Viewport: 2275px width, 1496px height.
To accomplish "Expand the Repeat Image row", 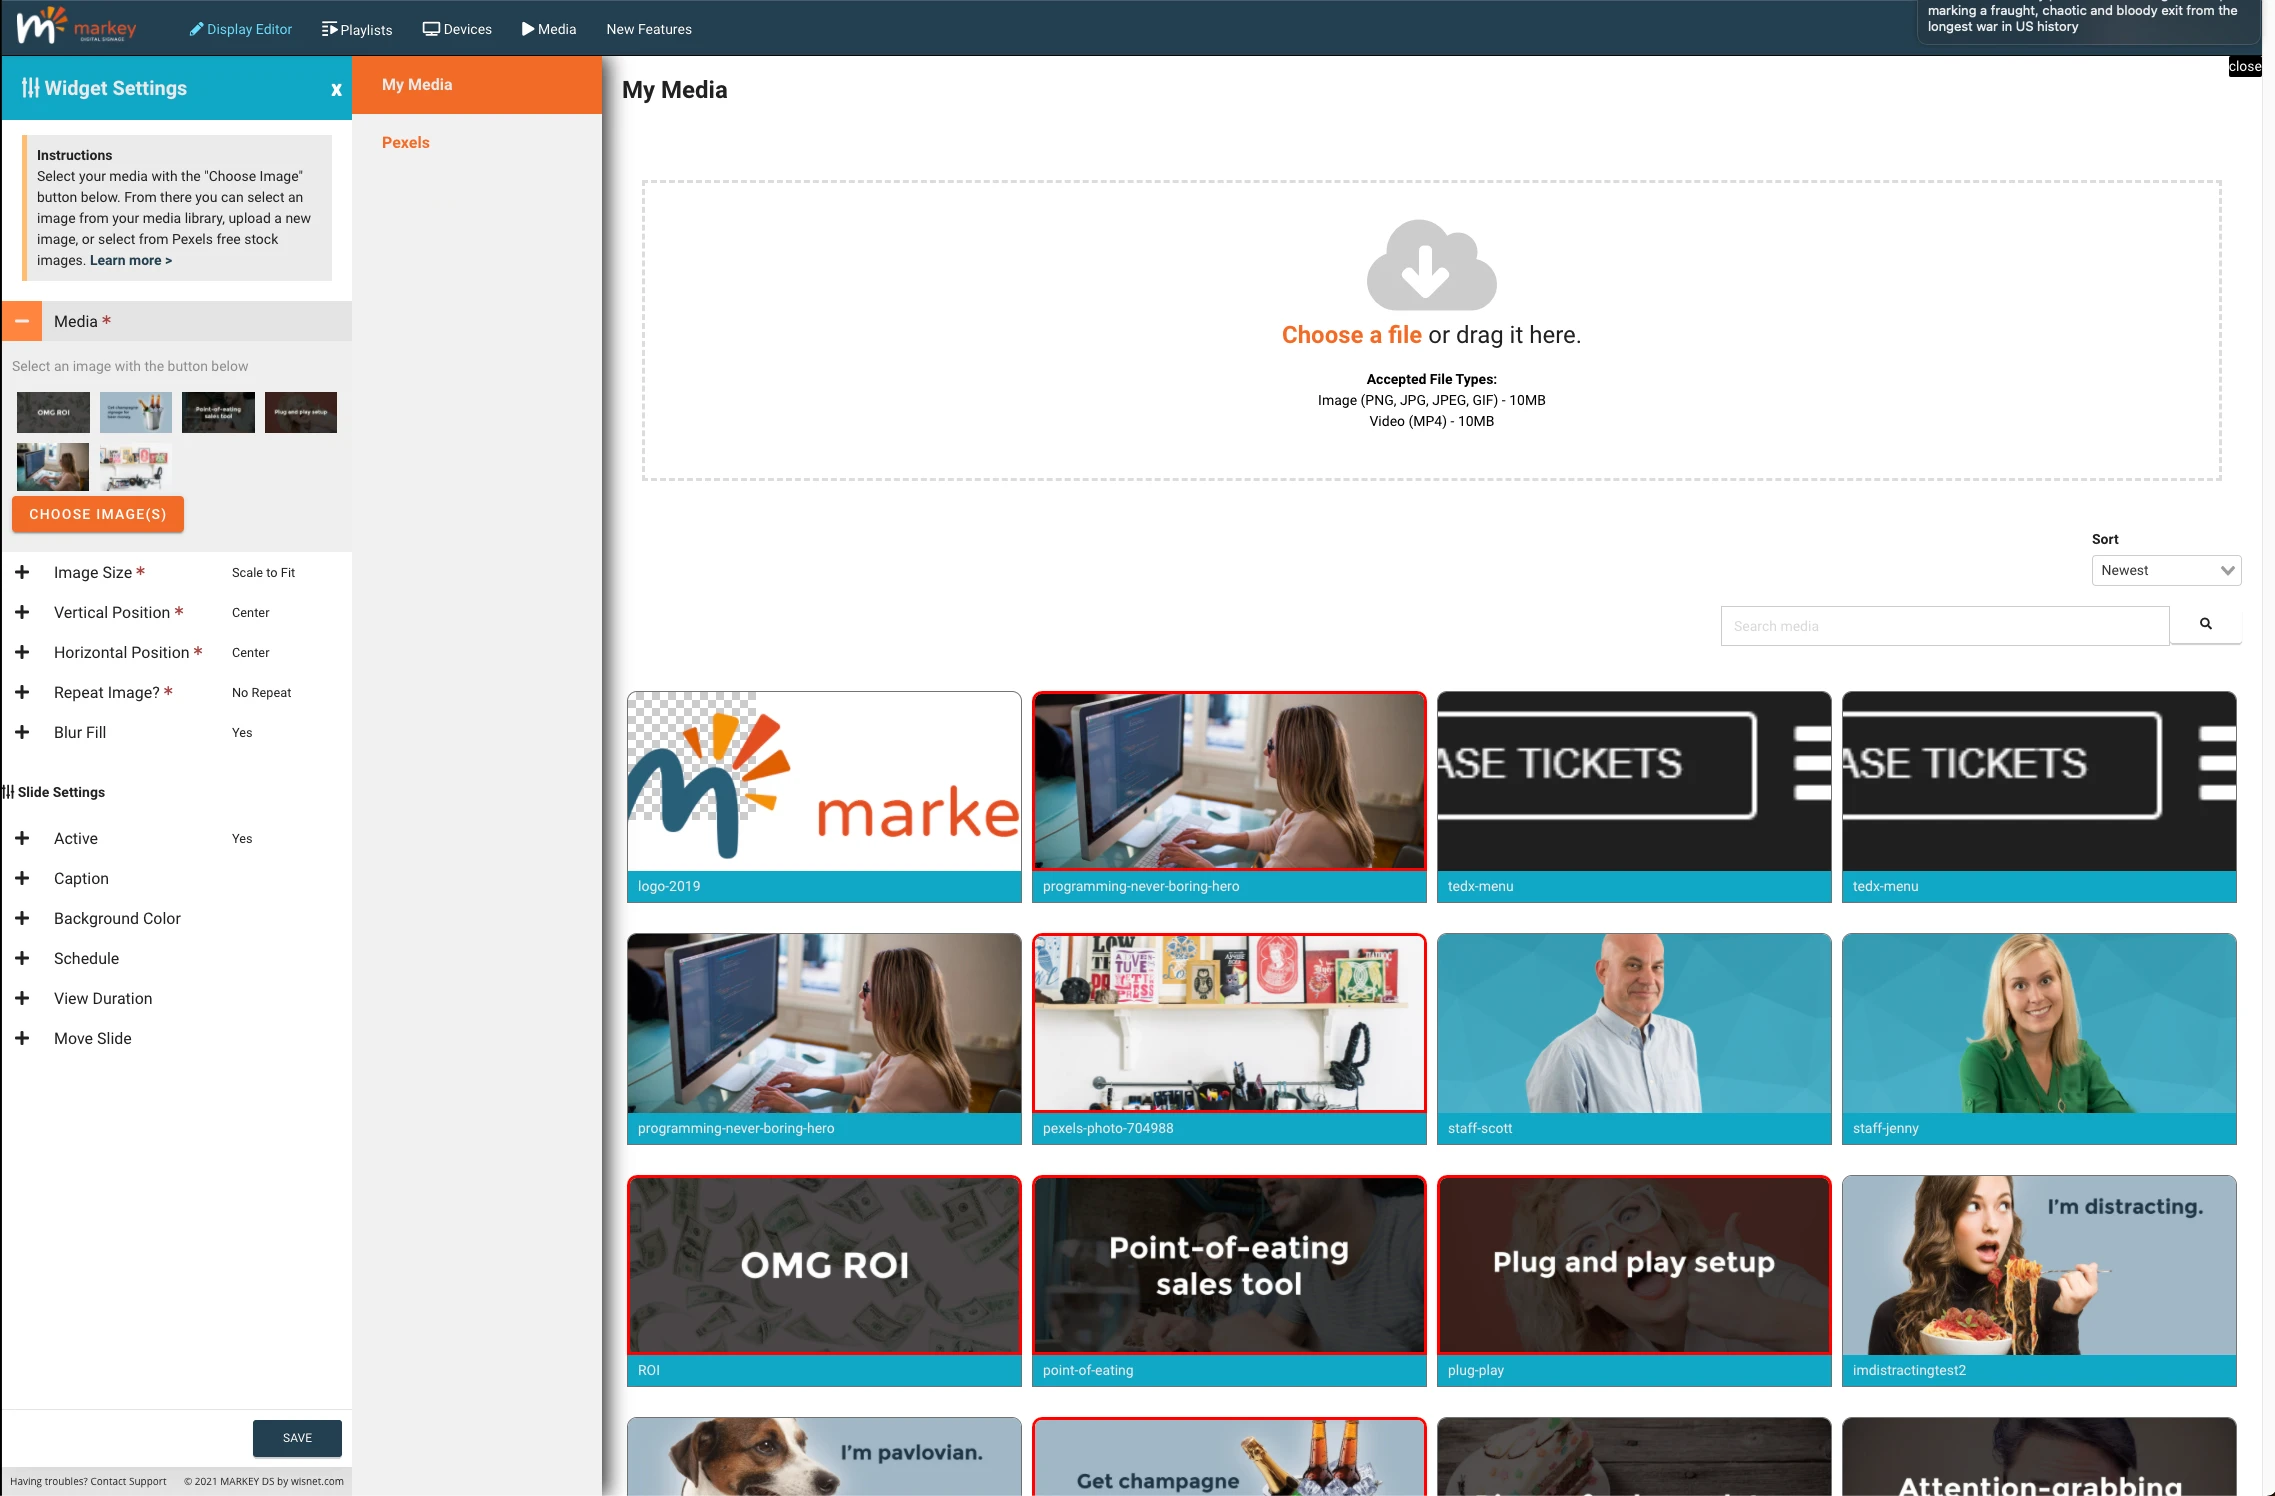I will (x=23, y=693).
